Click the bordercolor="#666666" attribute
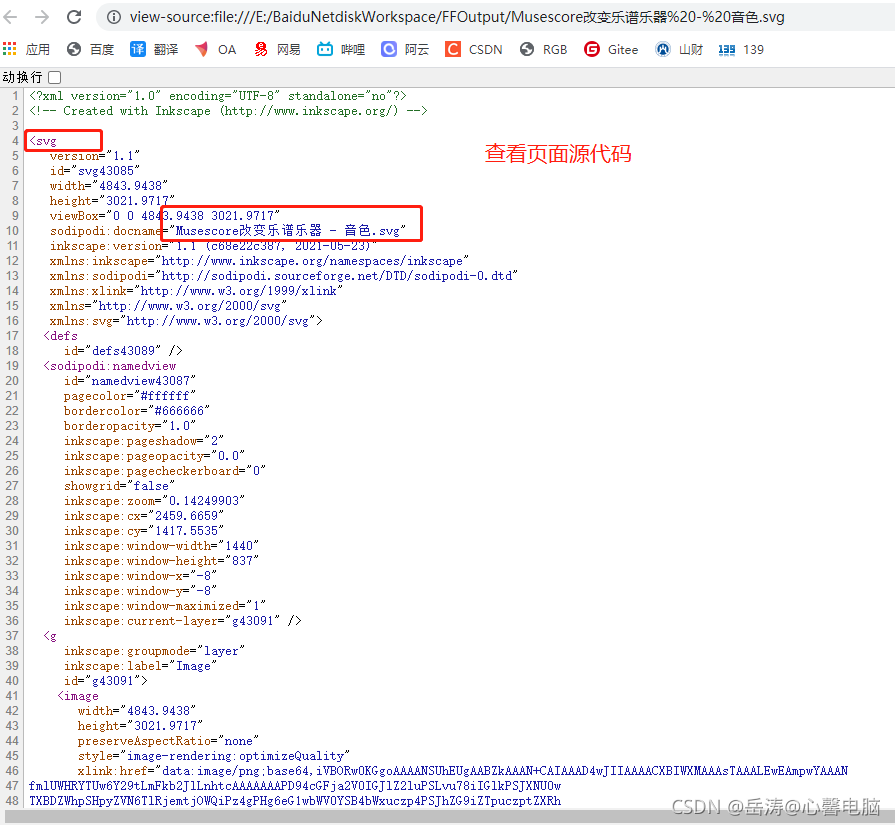This screenshot has width=895, height=825. tap(137, 411)
